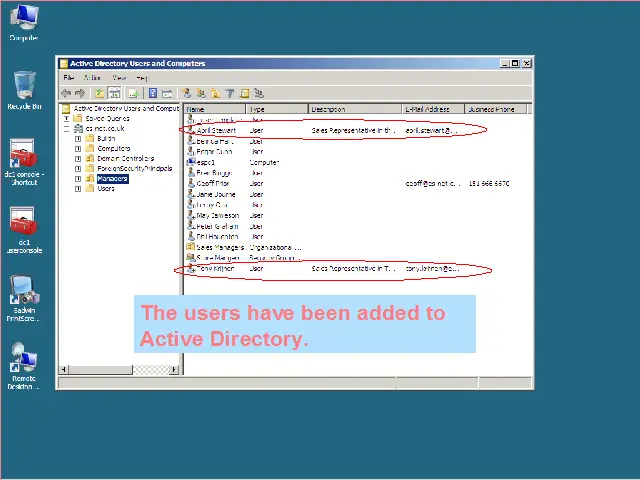Click the Sales Managers organizational unit icon
Viewport: 640px width, 480px height.
coord(190,247)
